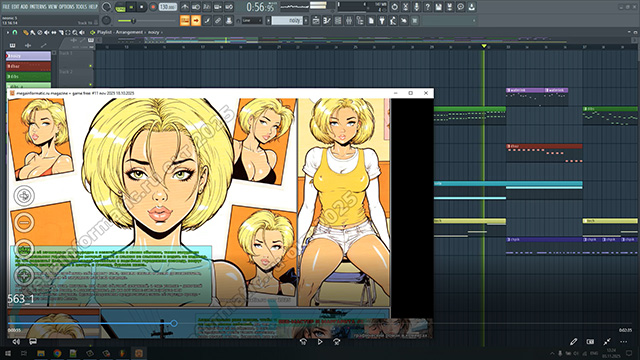The width and height of the screenshot is (640, 360).
Task: Open the HELP menu
Action: point(93,7)
